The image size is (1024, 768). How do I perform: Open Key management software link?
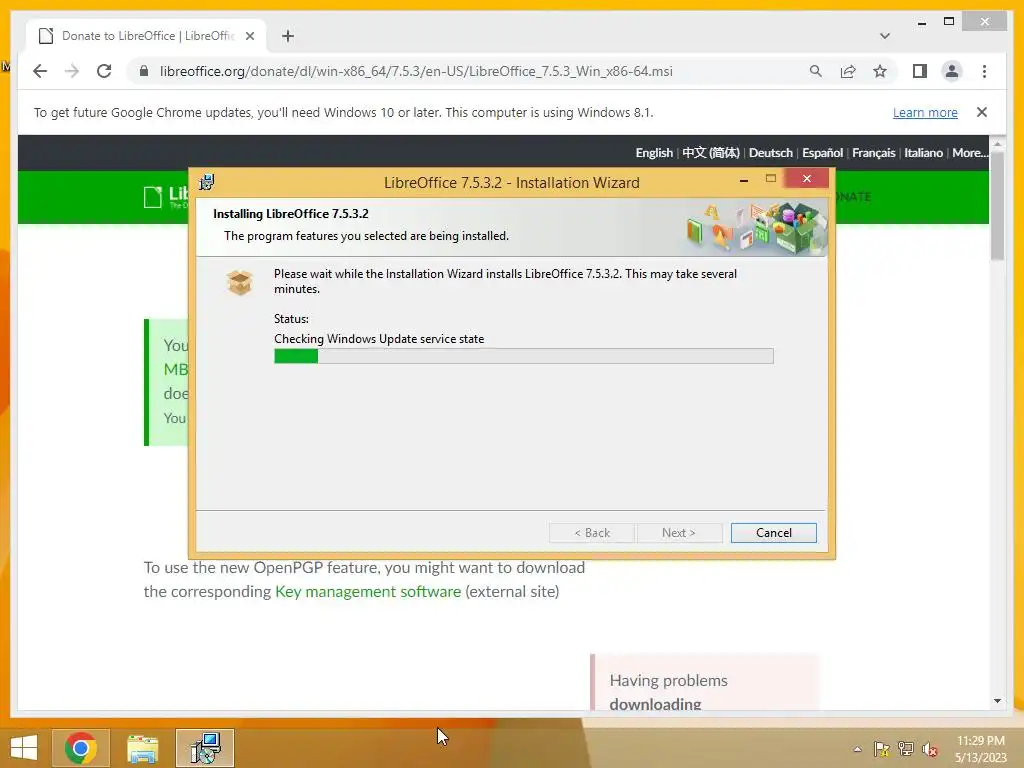[x=368, y=592]
